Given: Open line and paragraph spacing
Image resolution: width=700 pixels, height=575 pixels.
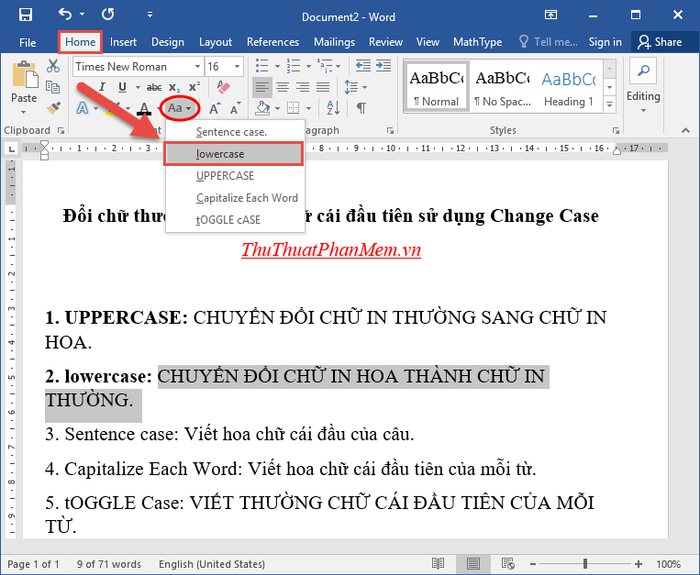Looking at the screenshot, I should tap(355, 87).
